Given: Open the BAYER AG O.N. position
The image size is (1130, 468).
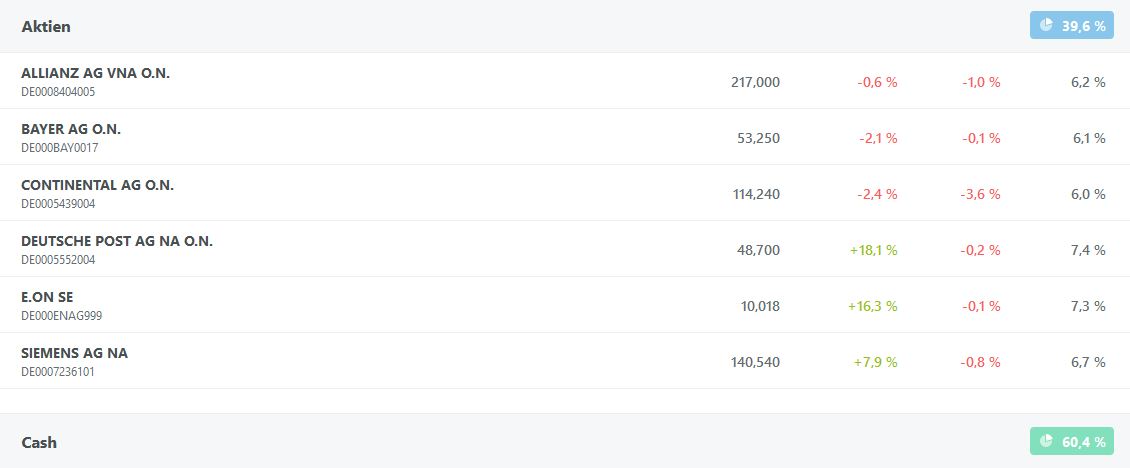Looking at the screenshot, I should (71, 129).
